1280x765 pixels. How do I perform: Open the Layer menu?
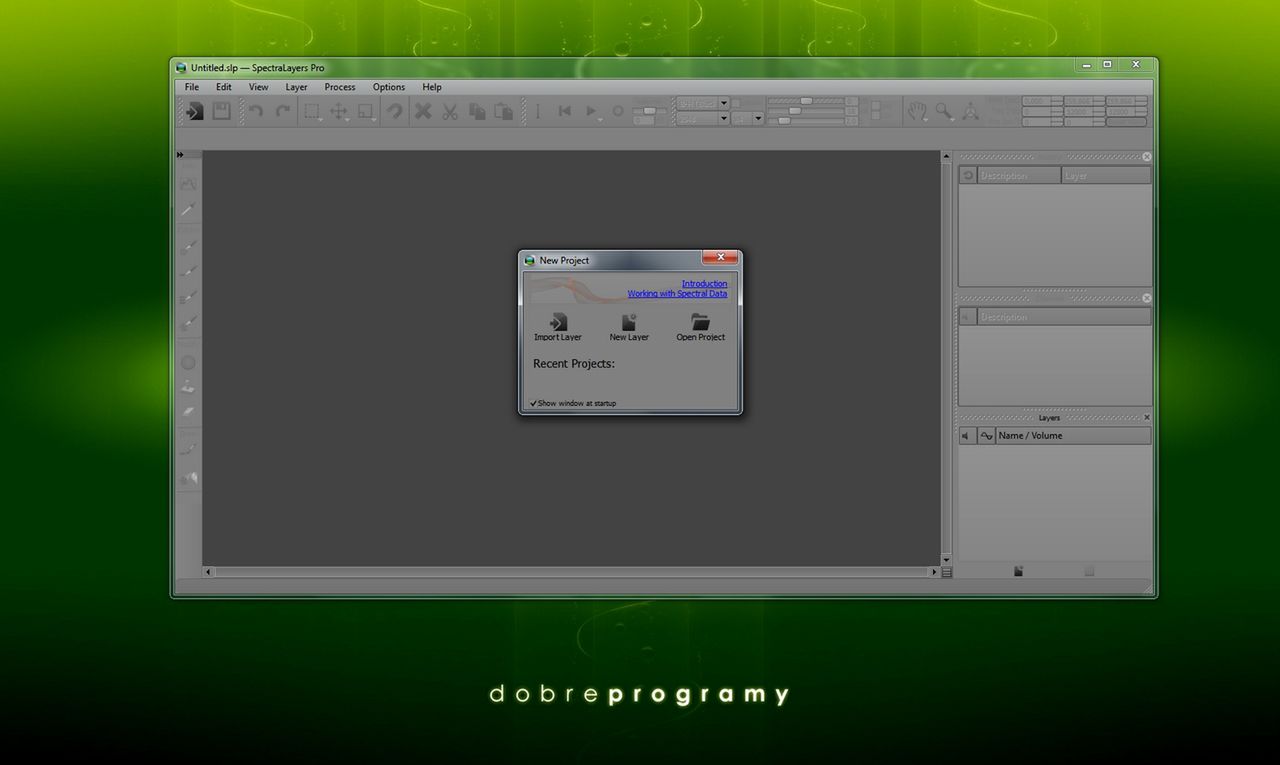(x=297, y=87)
